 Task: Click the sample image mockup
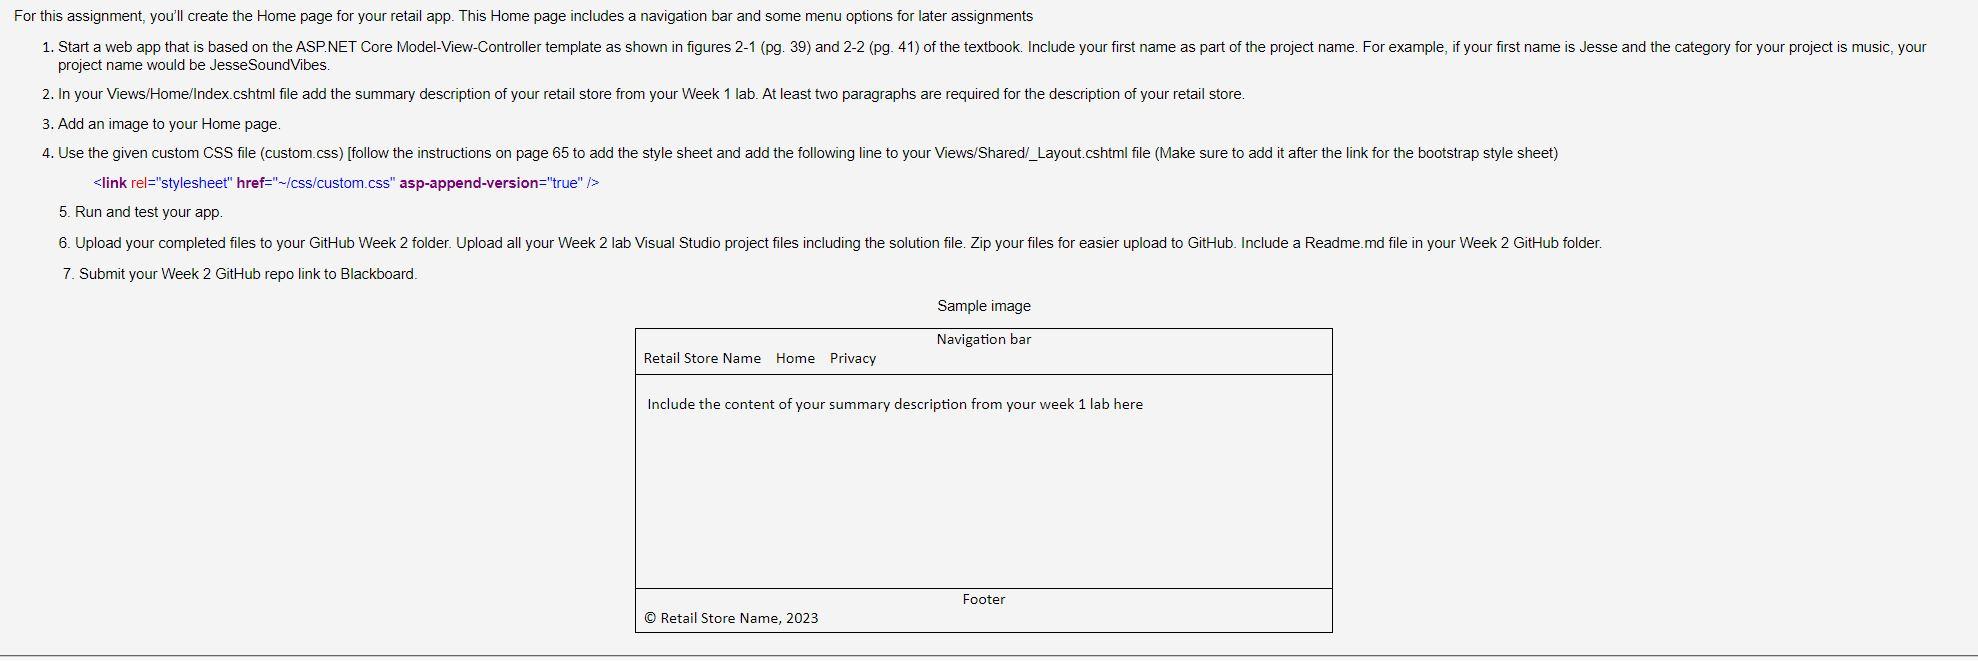pyautogui.click(x=983, y=480)
